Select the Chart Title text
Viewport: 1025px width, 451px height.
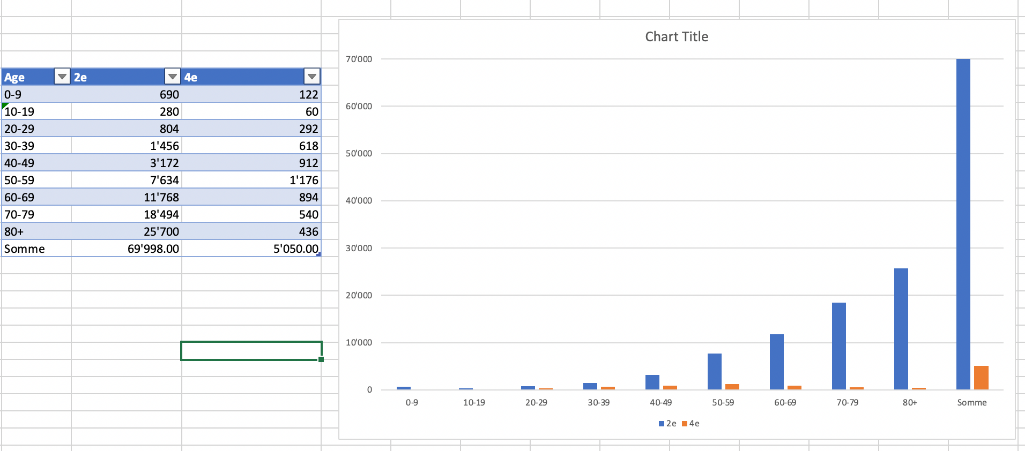pyautogui.click(x=677, y=37)
